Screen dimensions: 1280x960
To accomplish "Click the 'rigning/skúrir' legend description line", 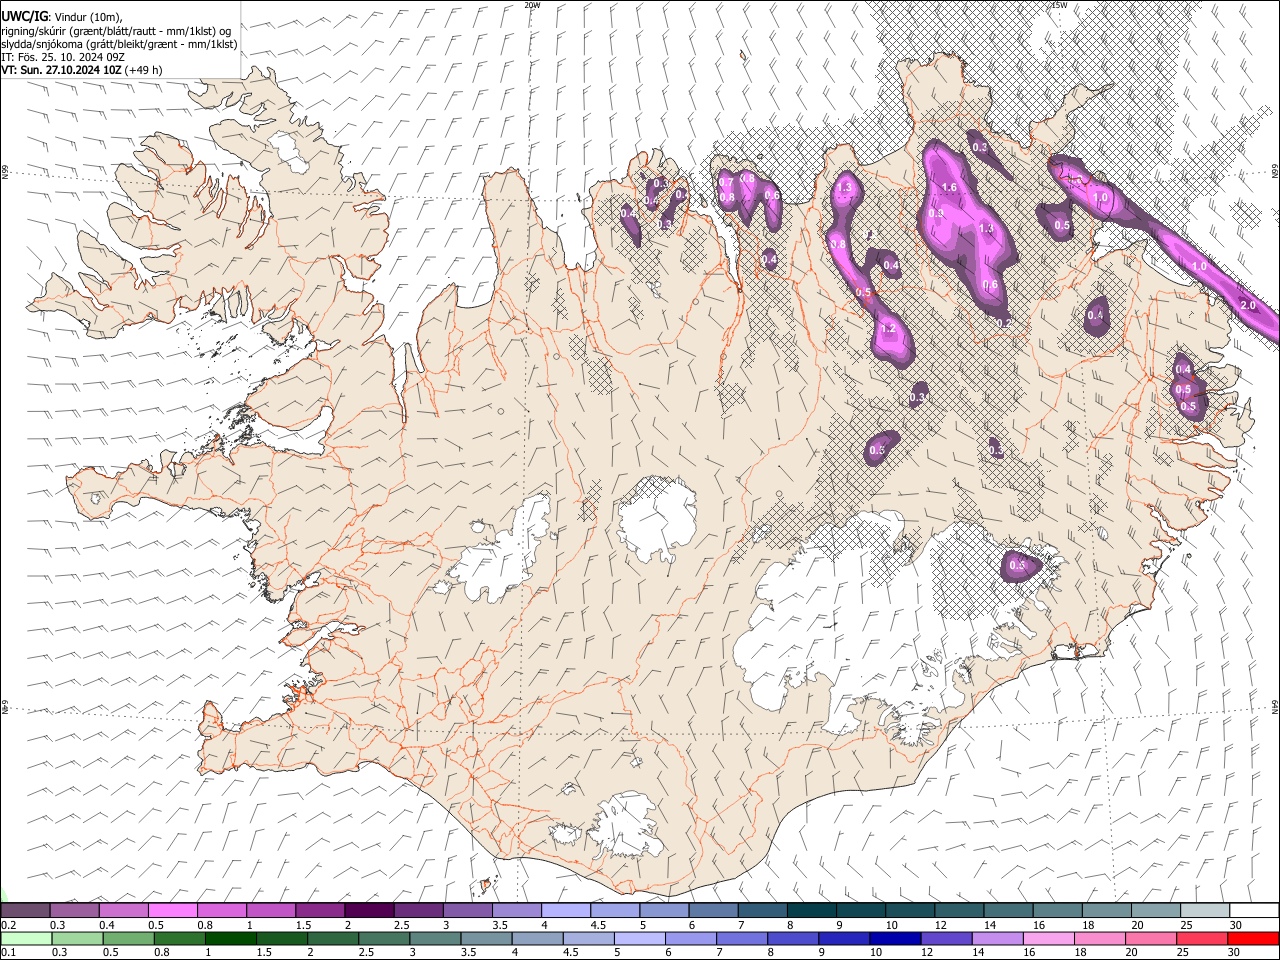I will pyautogui.click(x=116, y=31).
